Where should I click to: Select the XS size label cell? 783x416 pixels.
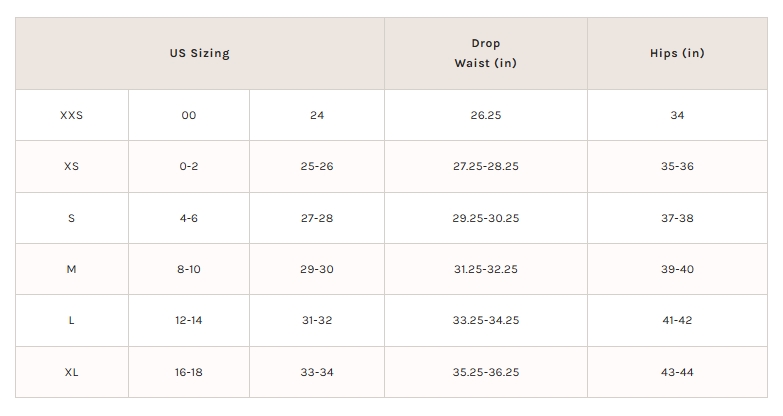pyautogui.click(x=71, y=166)
